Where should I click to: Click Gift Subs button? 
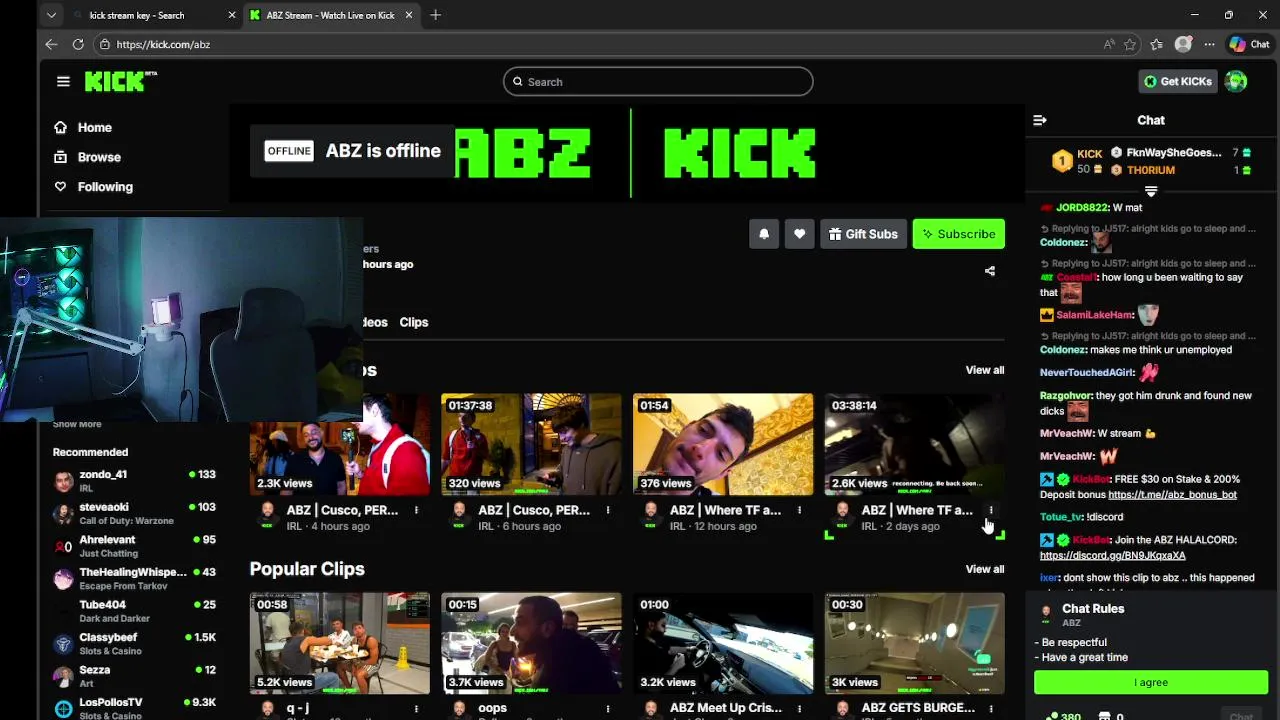(x=863, y=234)
